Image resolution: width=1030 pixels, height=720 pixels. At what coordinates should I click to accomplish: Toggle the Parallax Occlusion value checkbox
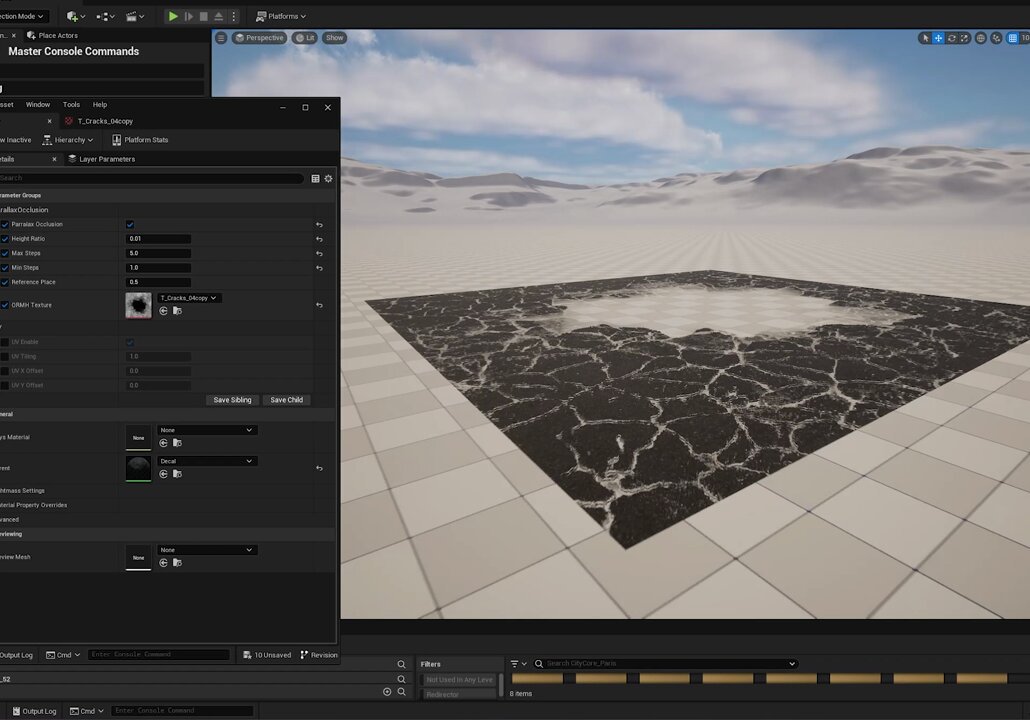point(130,225)
